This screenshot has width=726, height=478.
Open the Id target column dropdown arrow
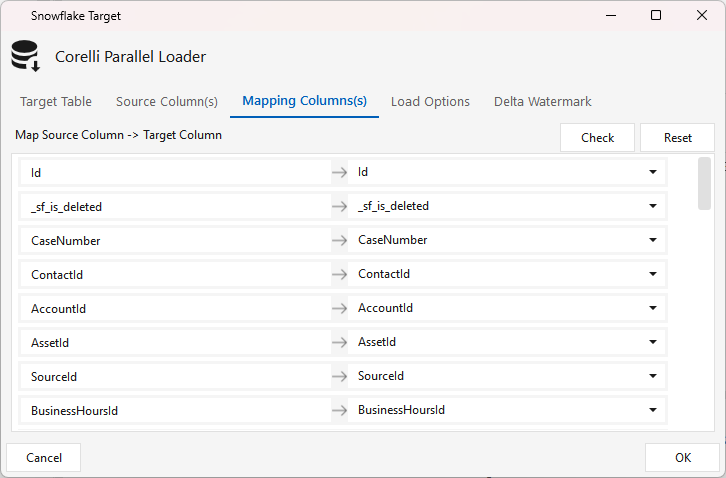pyautogui.click(x=653, y=172)
